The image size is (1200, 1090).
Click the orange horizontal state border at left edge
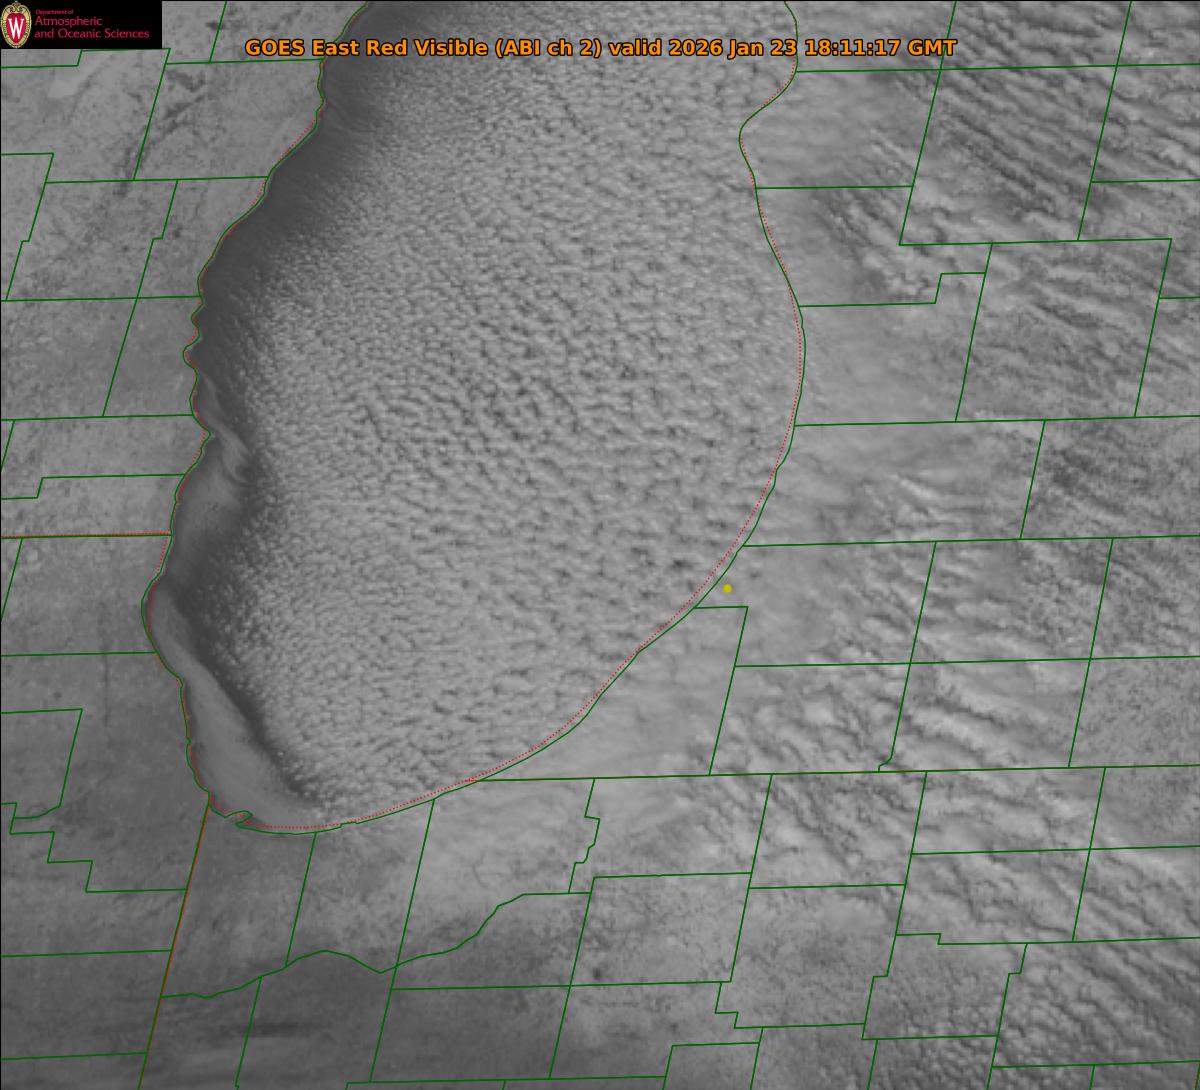80,536
